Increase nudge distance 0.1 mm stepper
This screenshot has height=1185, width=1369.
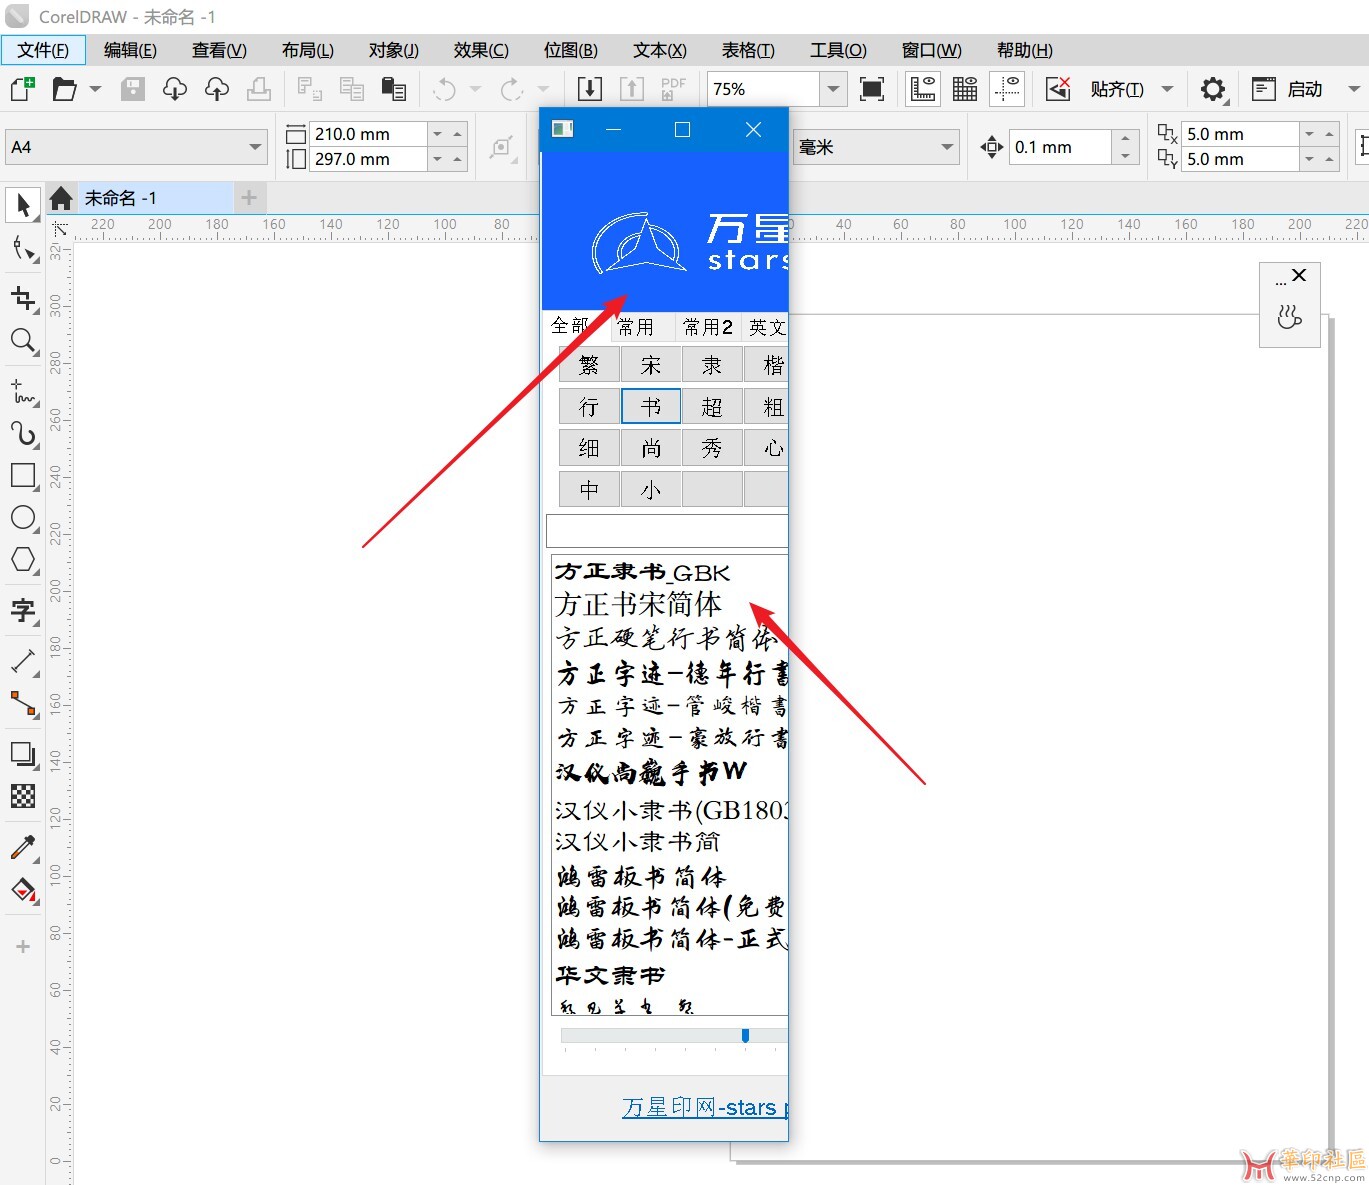(1125, 139)
